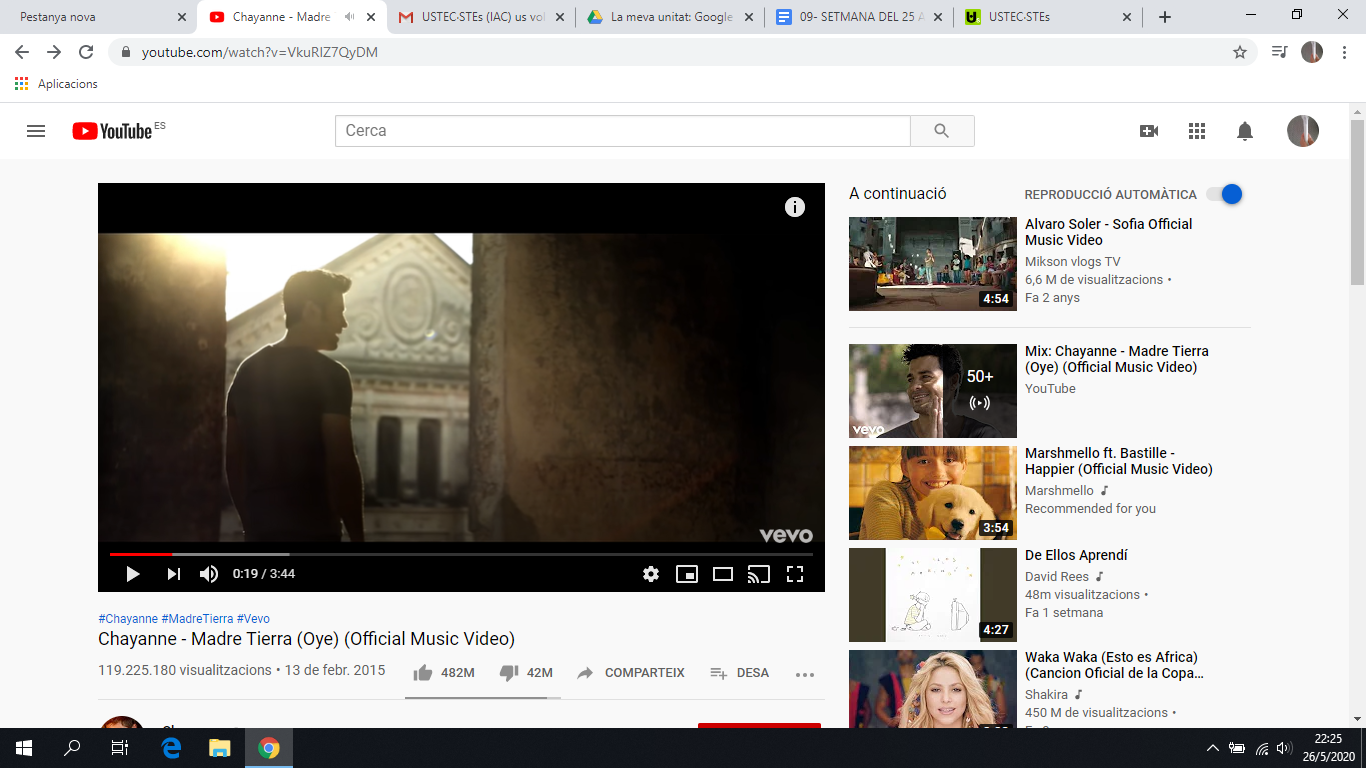Open Mix Chayanne Madre Tierra thumbnail
1366x768 pixels.
(x=933, y=391)
